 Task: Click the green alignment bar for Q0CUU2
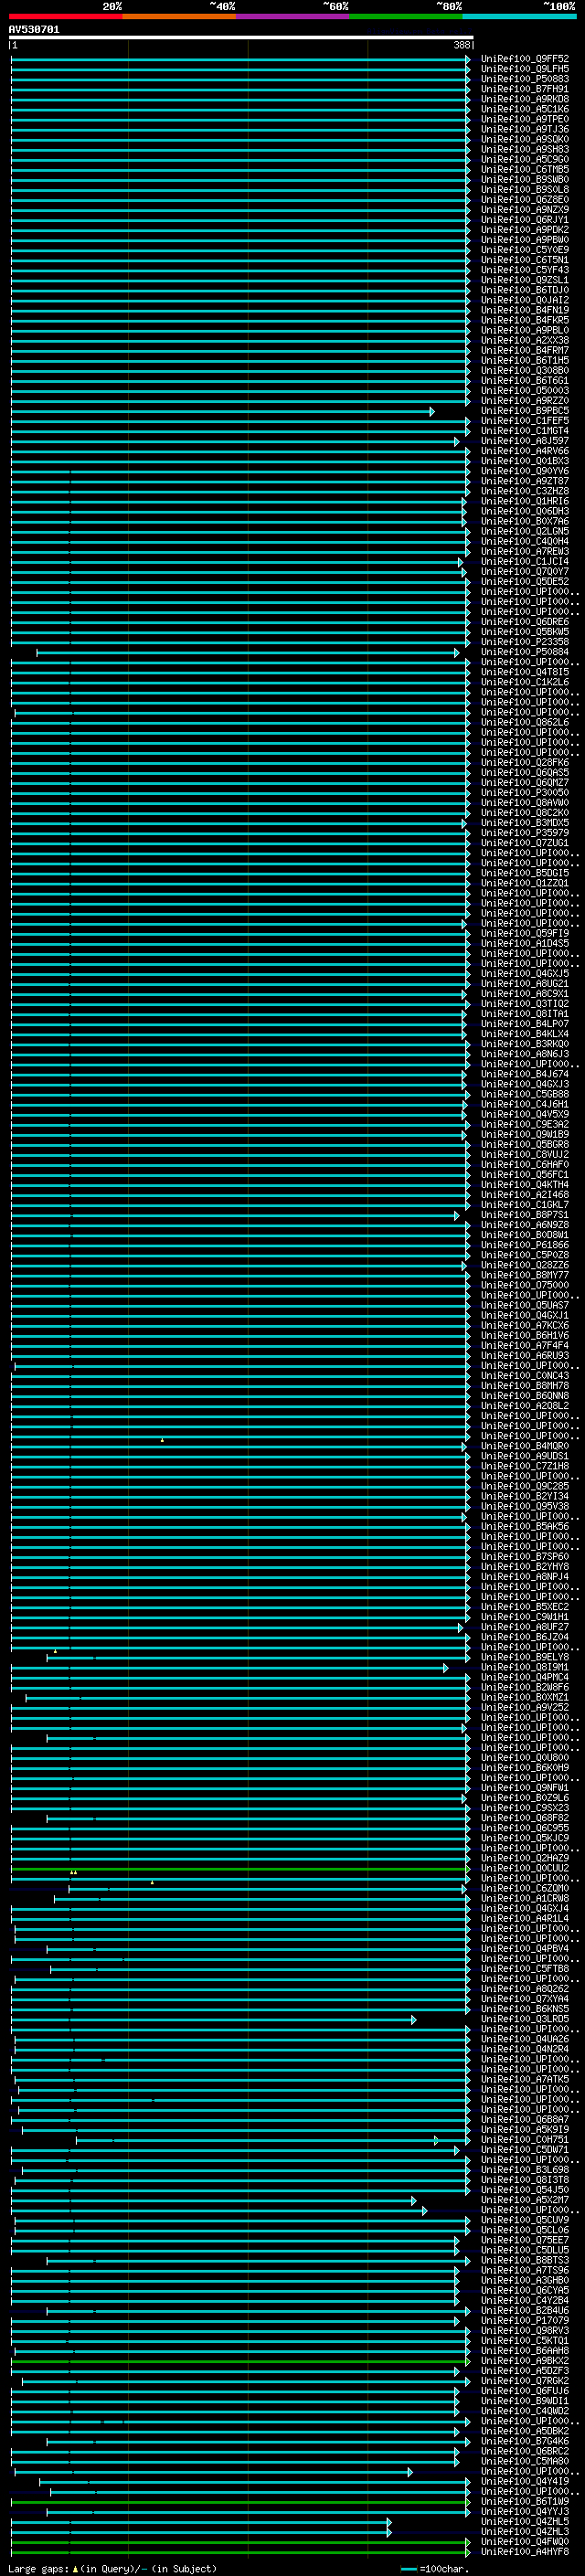tap(240, 1868)
